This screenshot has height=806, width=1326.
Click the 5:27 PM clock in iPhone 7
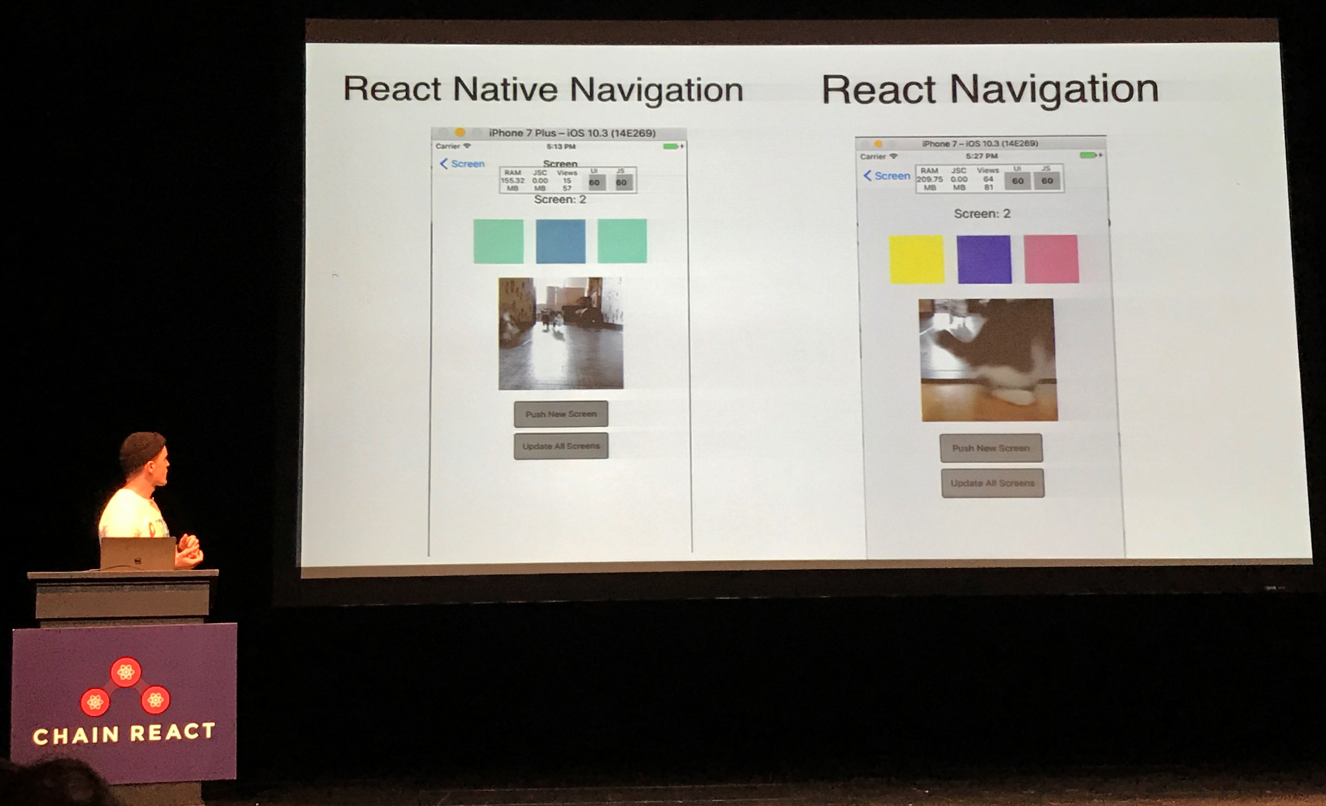coord(982,156)
